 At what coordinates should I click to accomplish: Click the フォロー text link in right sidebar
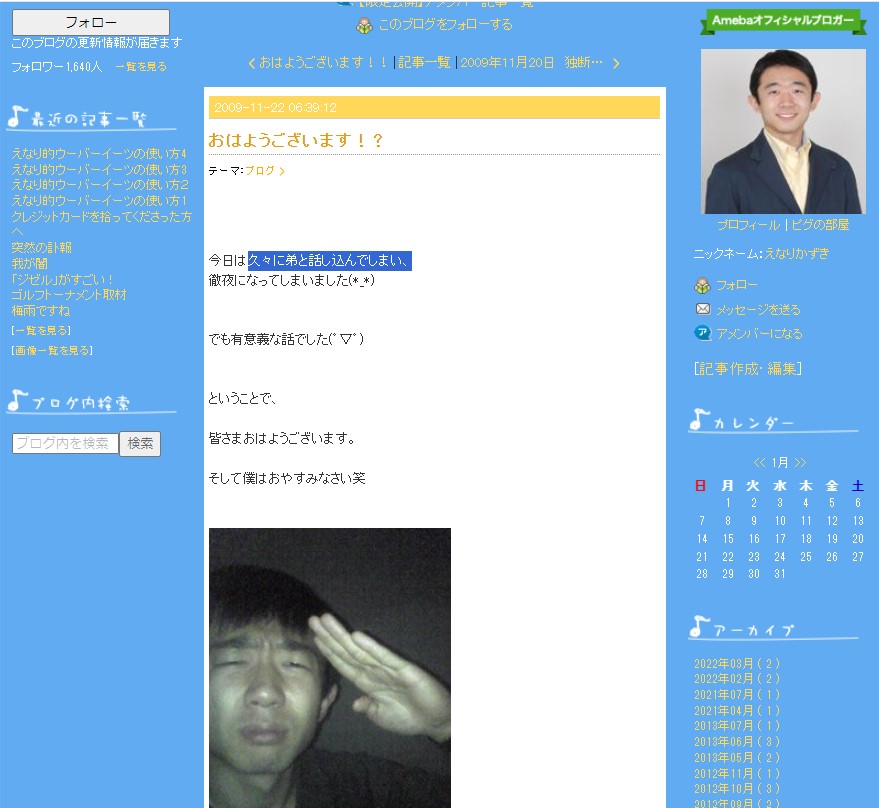click(x=737, y=285)
